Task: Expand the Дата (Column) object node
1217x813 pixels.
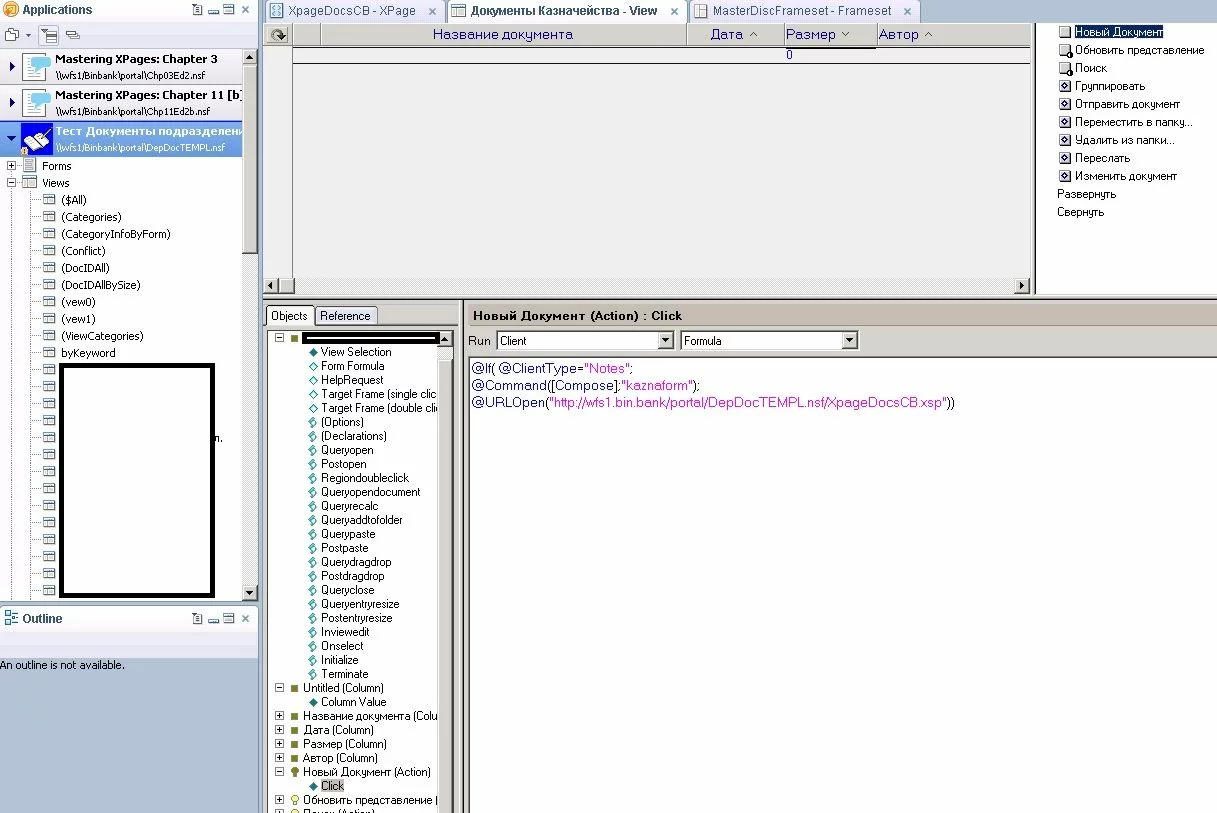Action: (280, 730)
